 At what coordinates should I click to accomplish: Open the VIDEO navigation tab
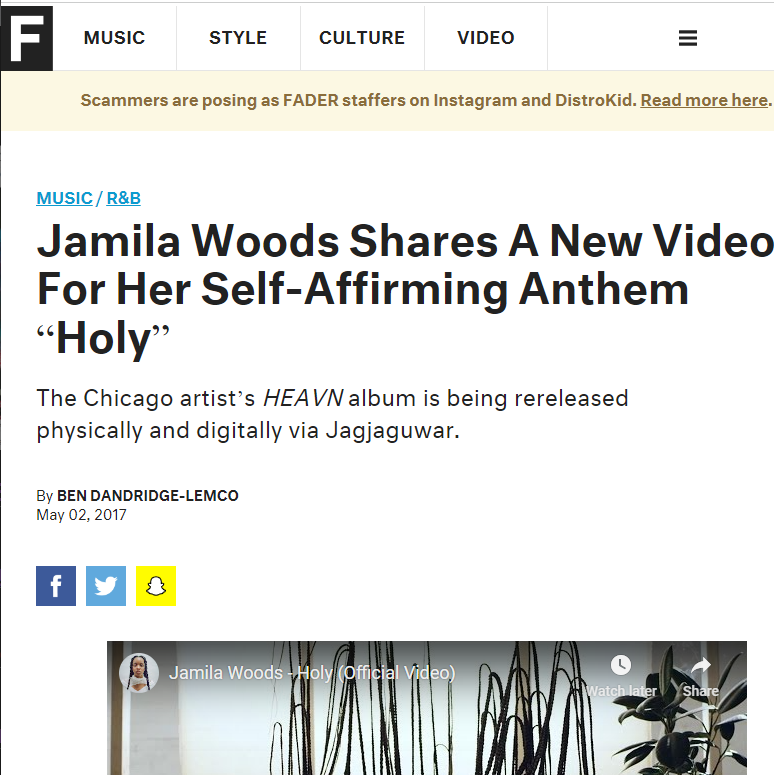pyautogui.click(x=486, y=38)
